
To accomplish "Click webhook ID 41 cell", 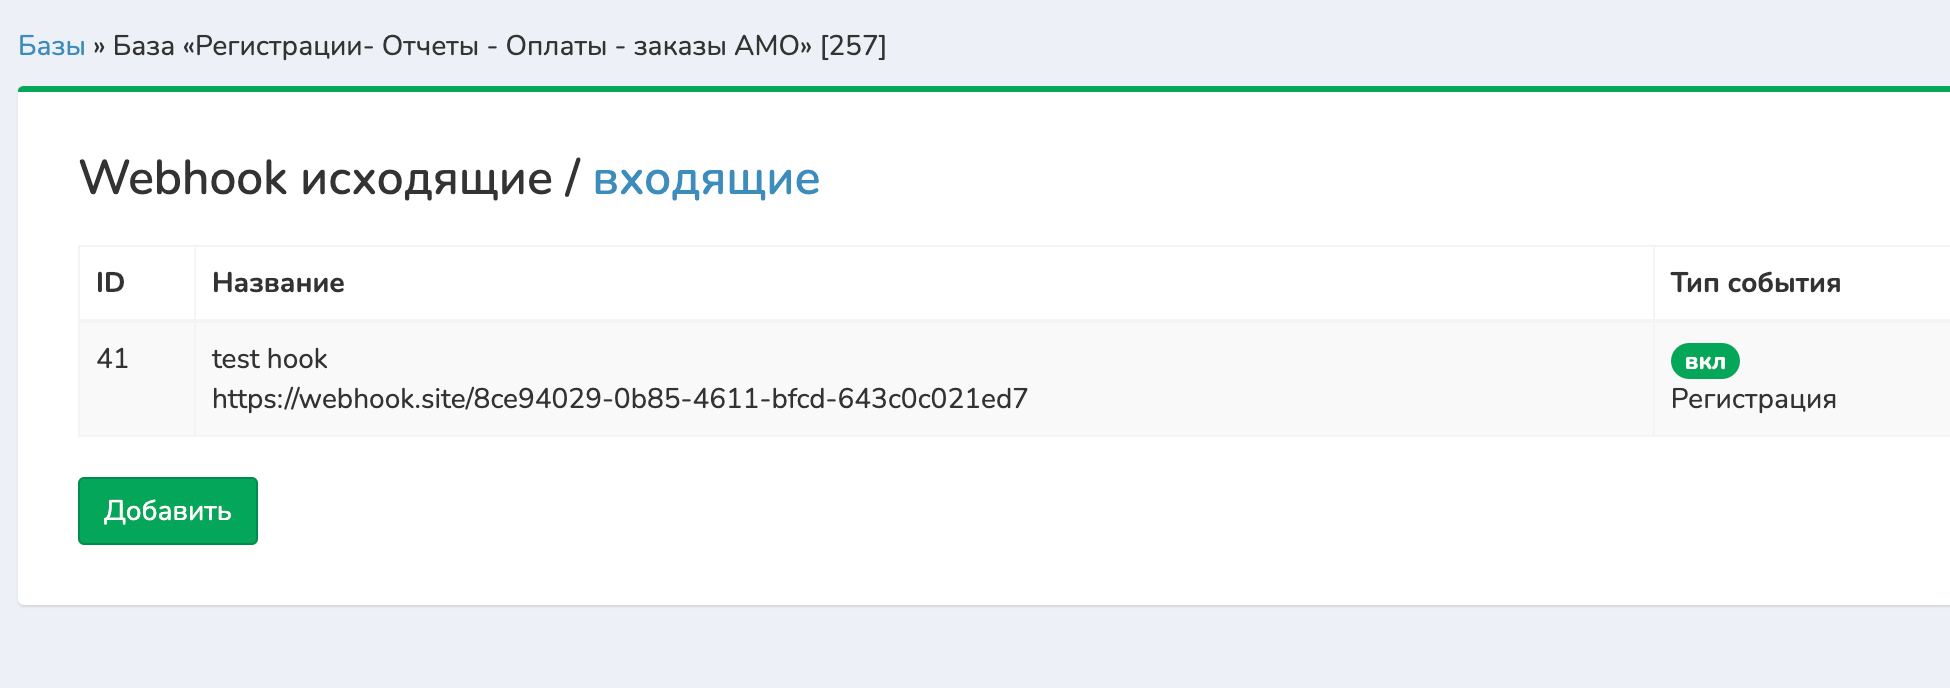I will point(113,359).
